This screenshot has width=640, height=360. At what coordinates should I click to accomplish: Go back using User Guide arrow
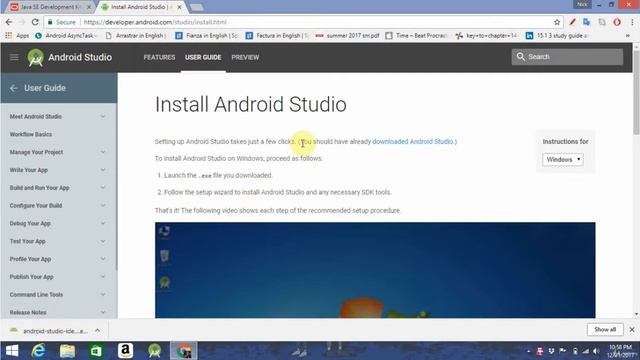click(x=13, y=88)
